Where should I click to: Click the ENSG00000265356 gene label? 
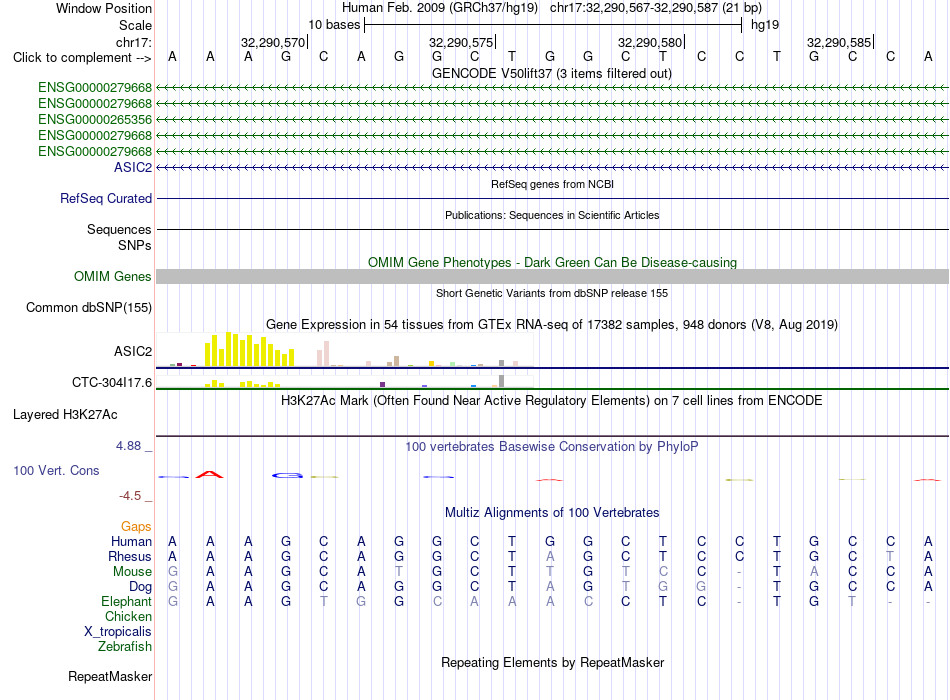click(95, 119)
